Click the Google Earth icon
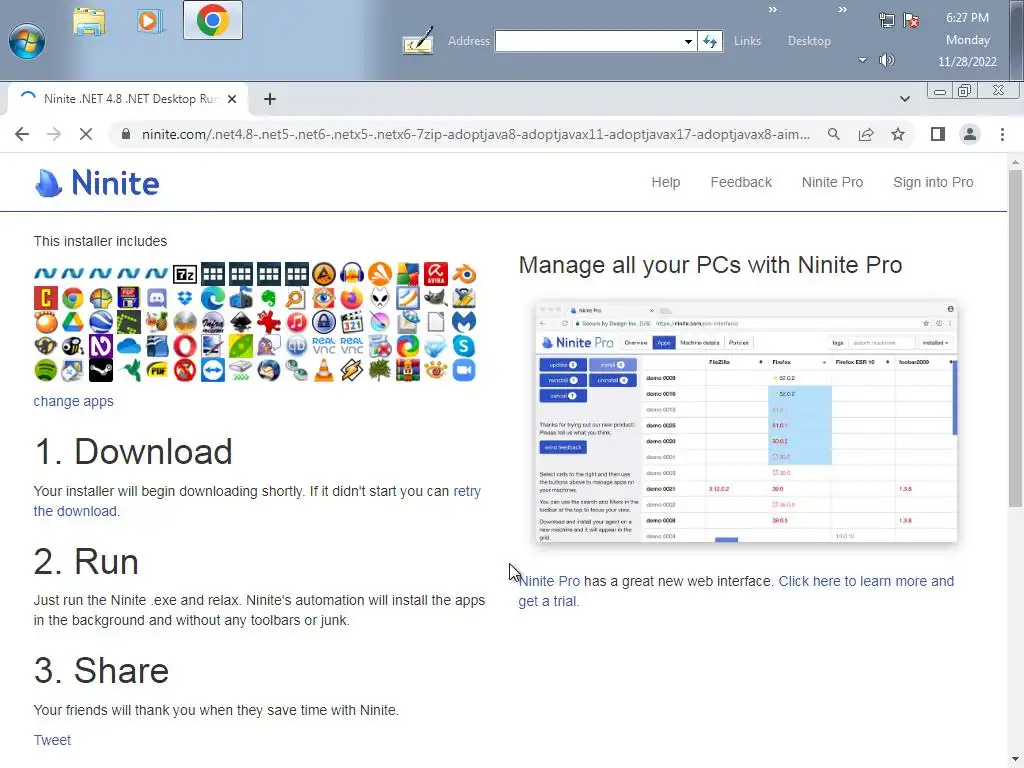Screen dimensions: 1024x768 click(101, 322)
